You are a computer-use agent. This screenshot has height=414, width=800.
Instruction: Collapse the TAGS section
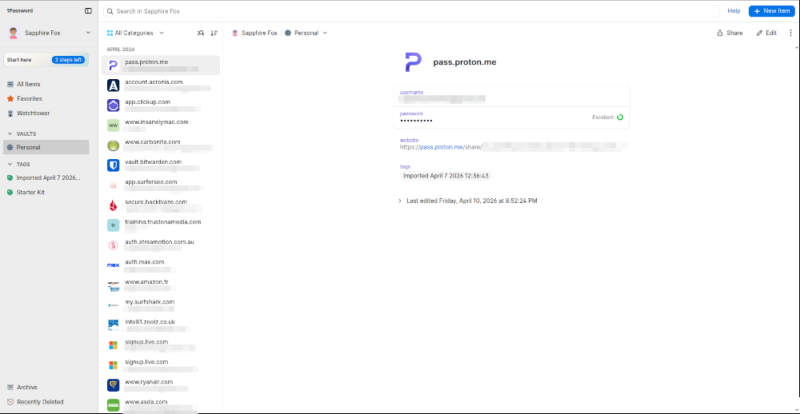tap(10, 164)
